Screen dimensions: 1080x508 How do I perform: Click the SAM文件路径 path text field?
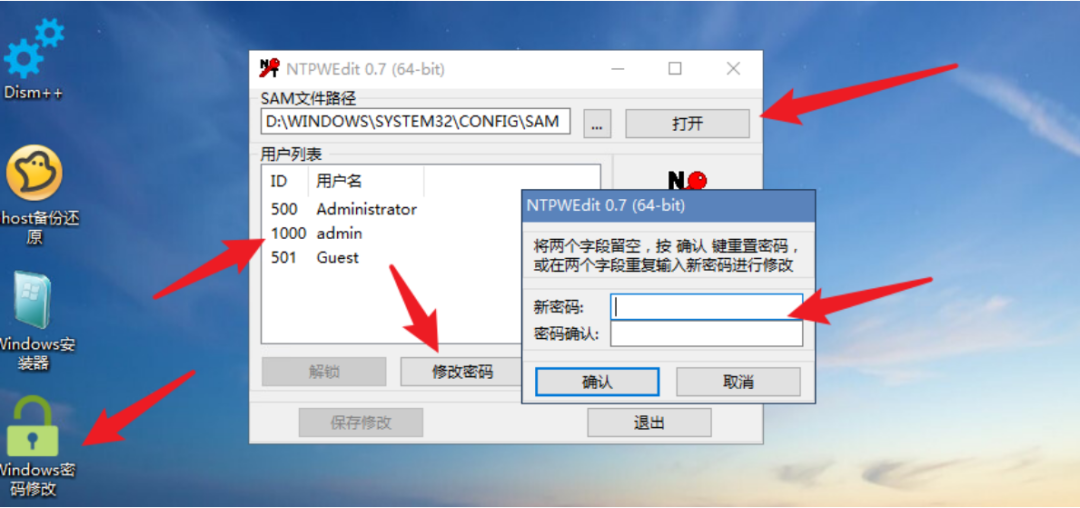tap(416, 121)
